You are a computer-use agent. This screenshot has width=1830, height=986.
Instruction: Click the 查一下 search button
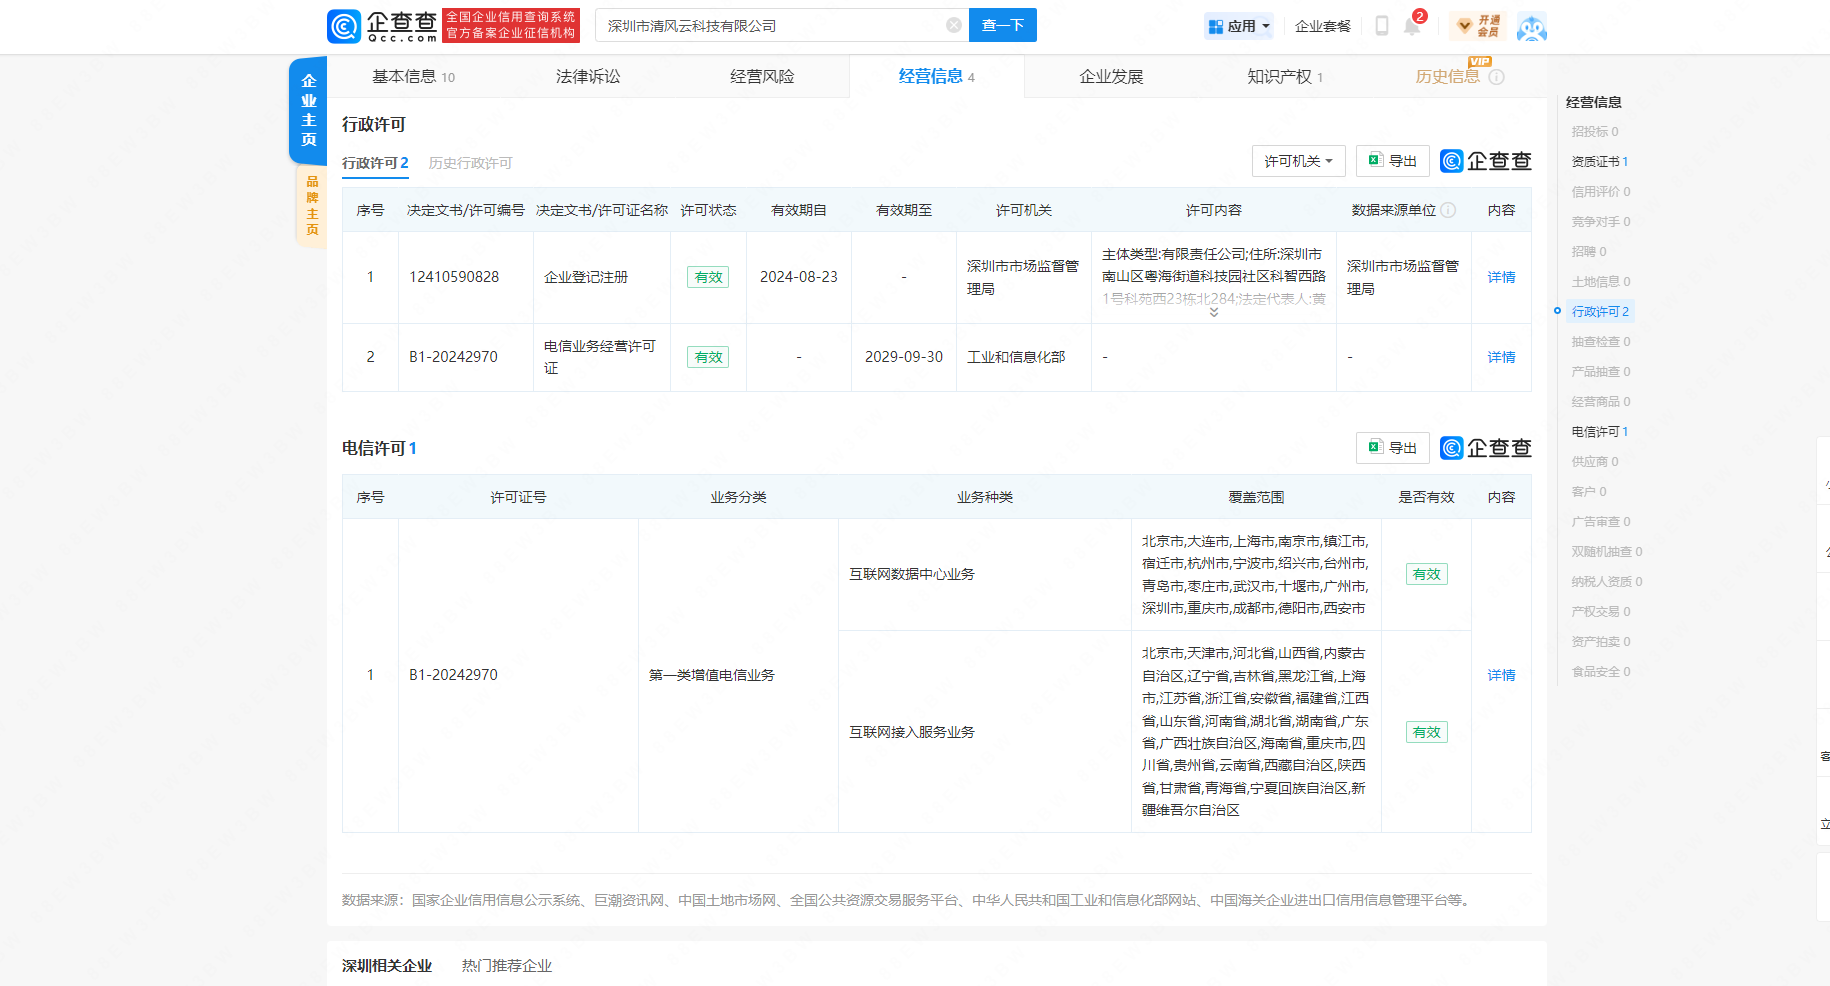(1002, 25)
